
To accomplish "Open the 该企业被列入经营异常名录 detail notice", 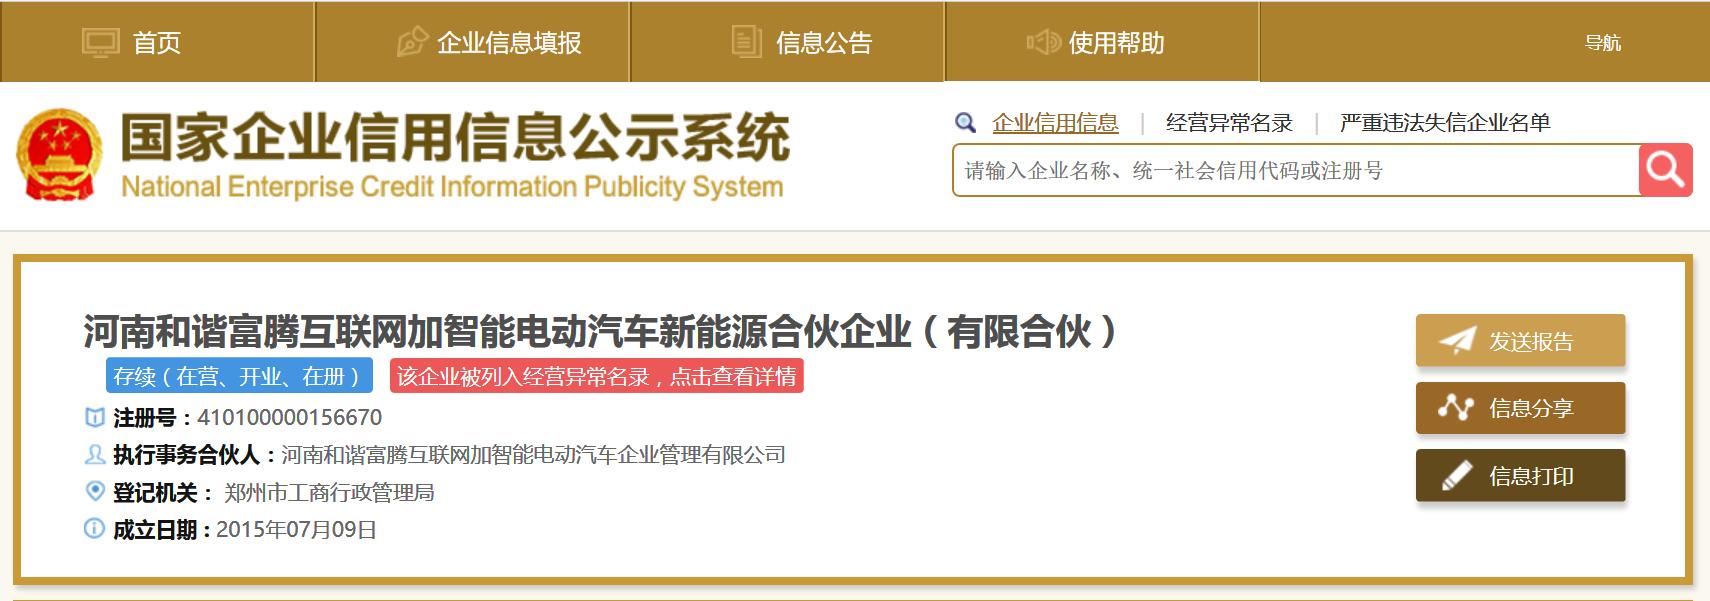I will coord(597,376).
